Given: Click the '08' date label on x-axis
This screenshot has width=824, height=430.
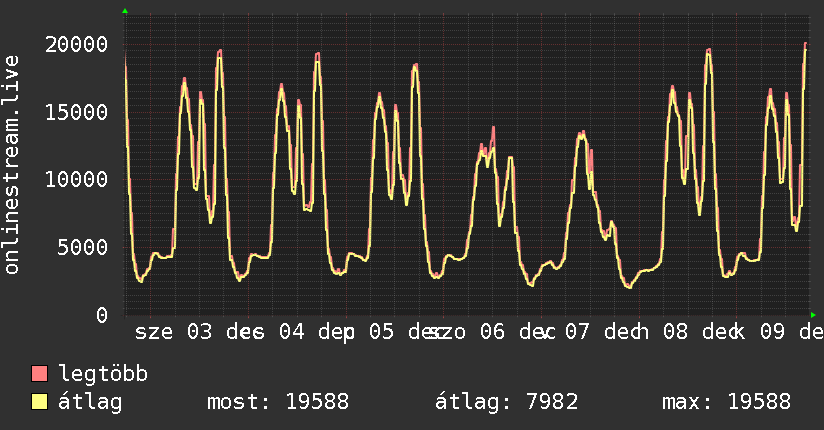Looking at the screenshot, I should pos(675,332).
